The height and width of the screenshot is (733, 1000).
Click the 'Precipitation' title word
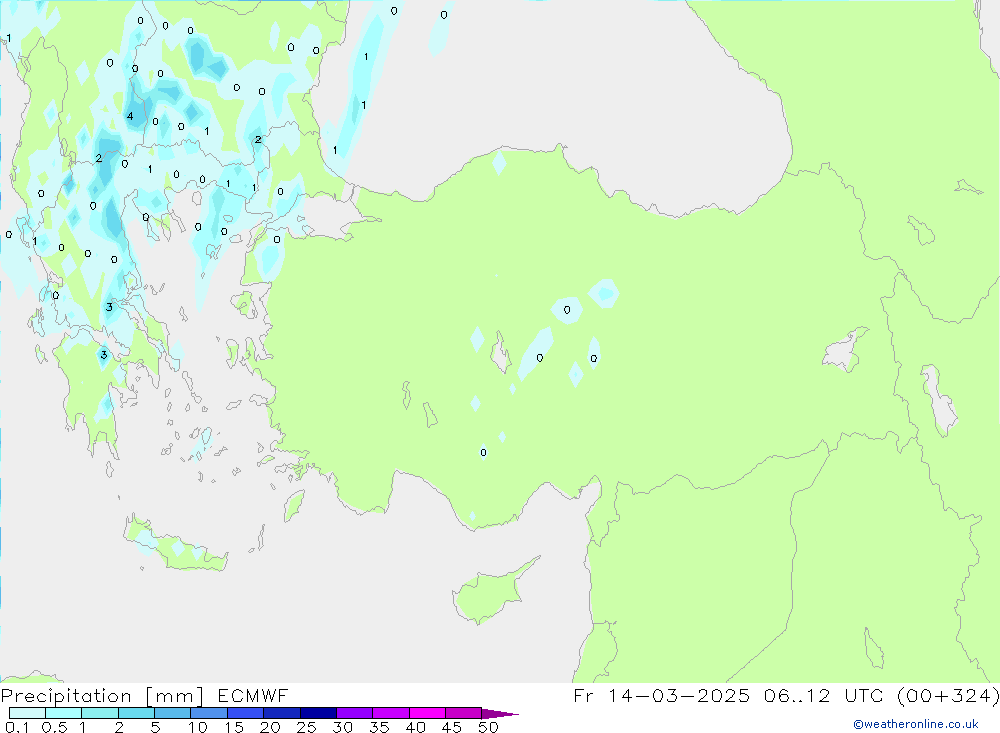(x=66, y=696)
